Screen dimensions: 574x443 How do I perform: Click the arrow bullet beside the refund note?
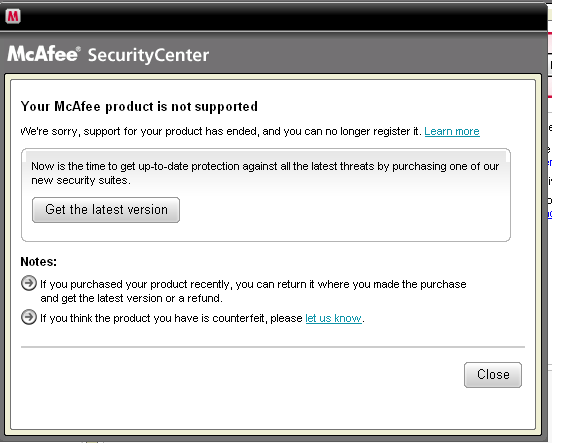coord(29,283)
